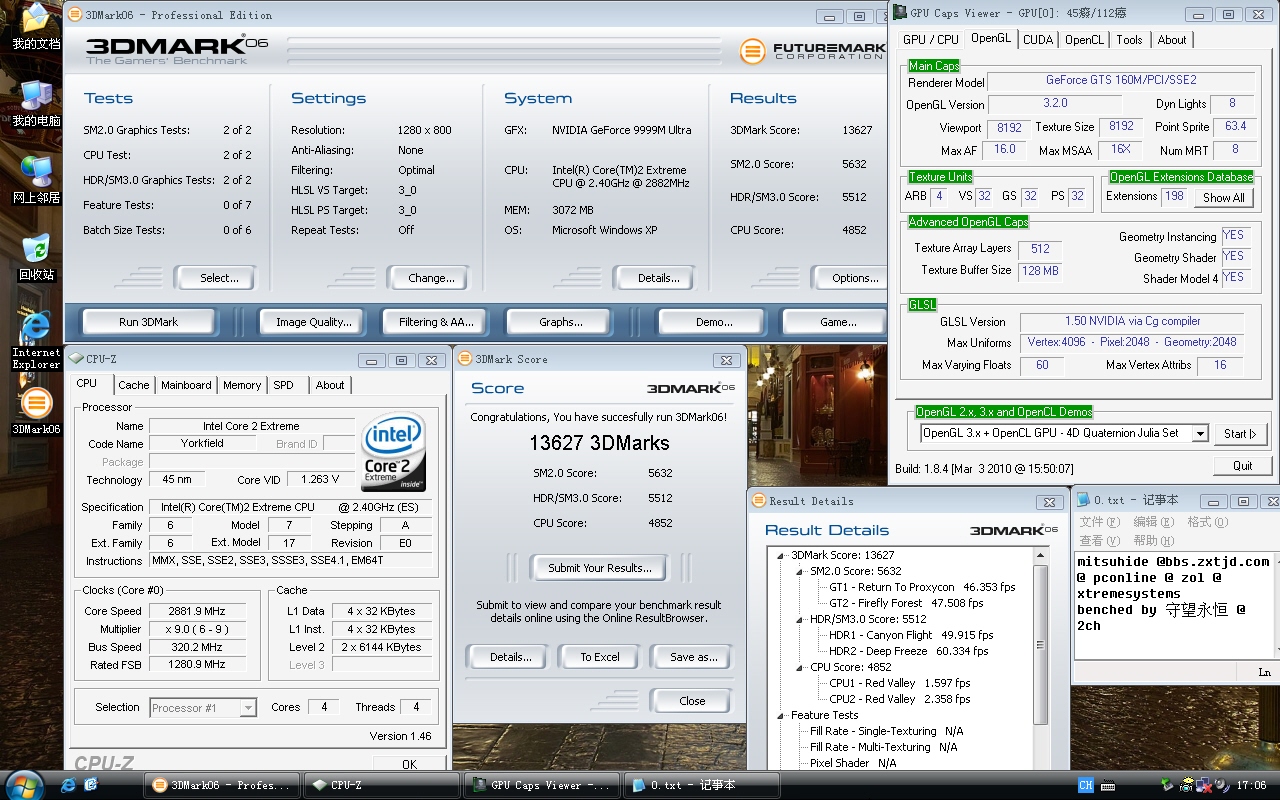
Task: Collapse the Feature Tests tree node
Action: tap(781, 715)
